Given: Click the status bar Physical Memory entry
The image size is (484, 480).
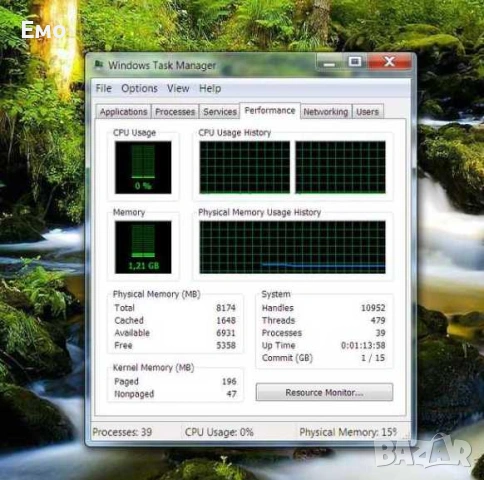Looking at the screenshot, I should [348, 432].
